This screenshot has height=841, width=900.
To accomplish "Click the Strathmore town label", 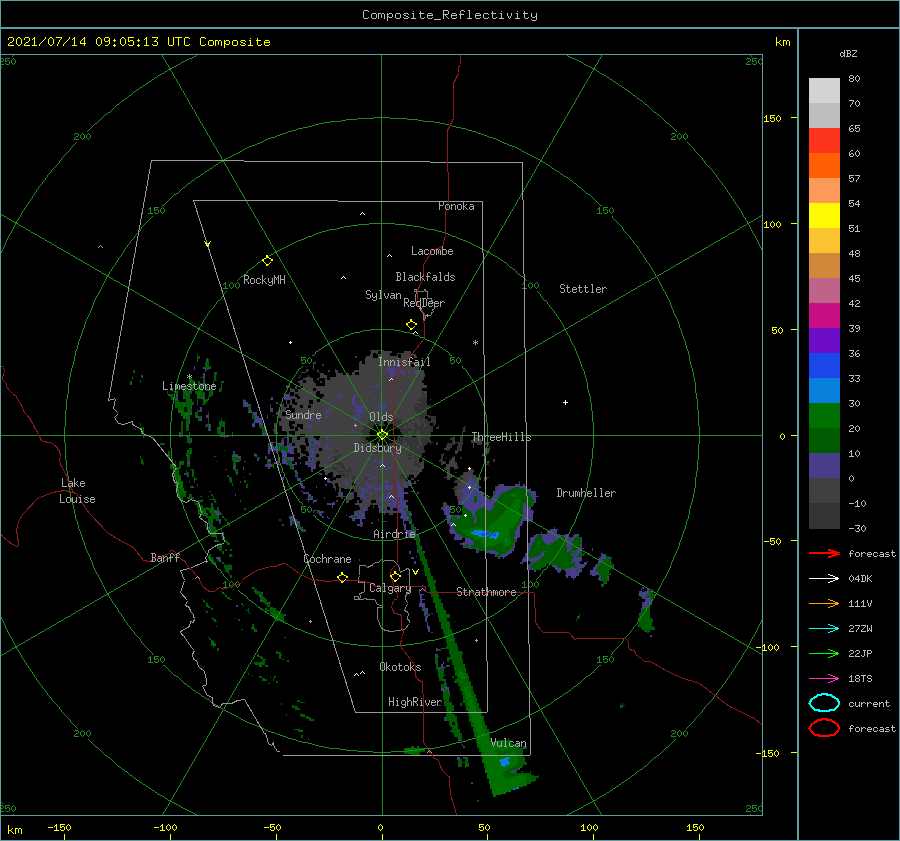I will (486, 592).
